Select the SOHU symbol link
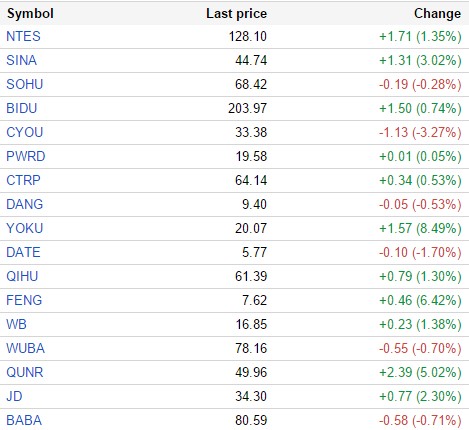The width and height of the screenshot is (469, 430). (x=25, y=84)
